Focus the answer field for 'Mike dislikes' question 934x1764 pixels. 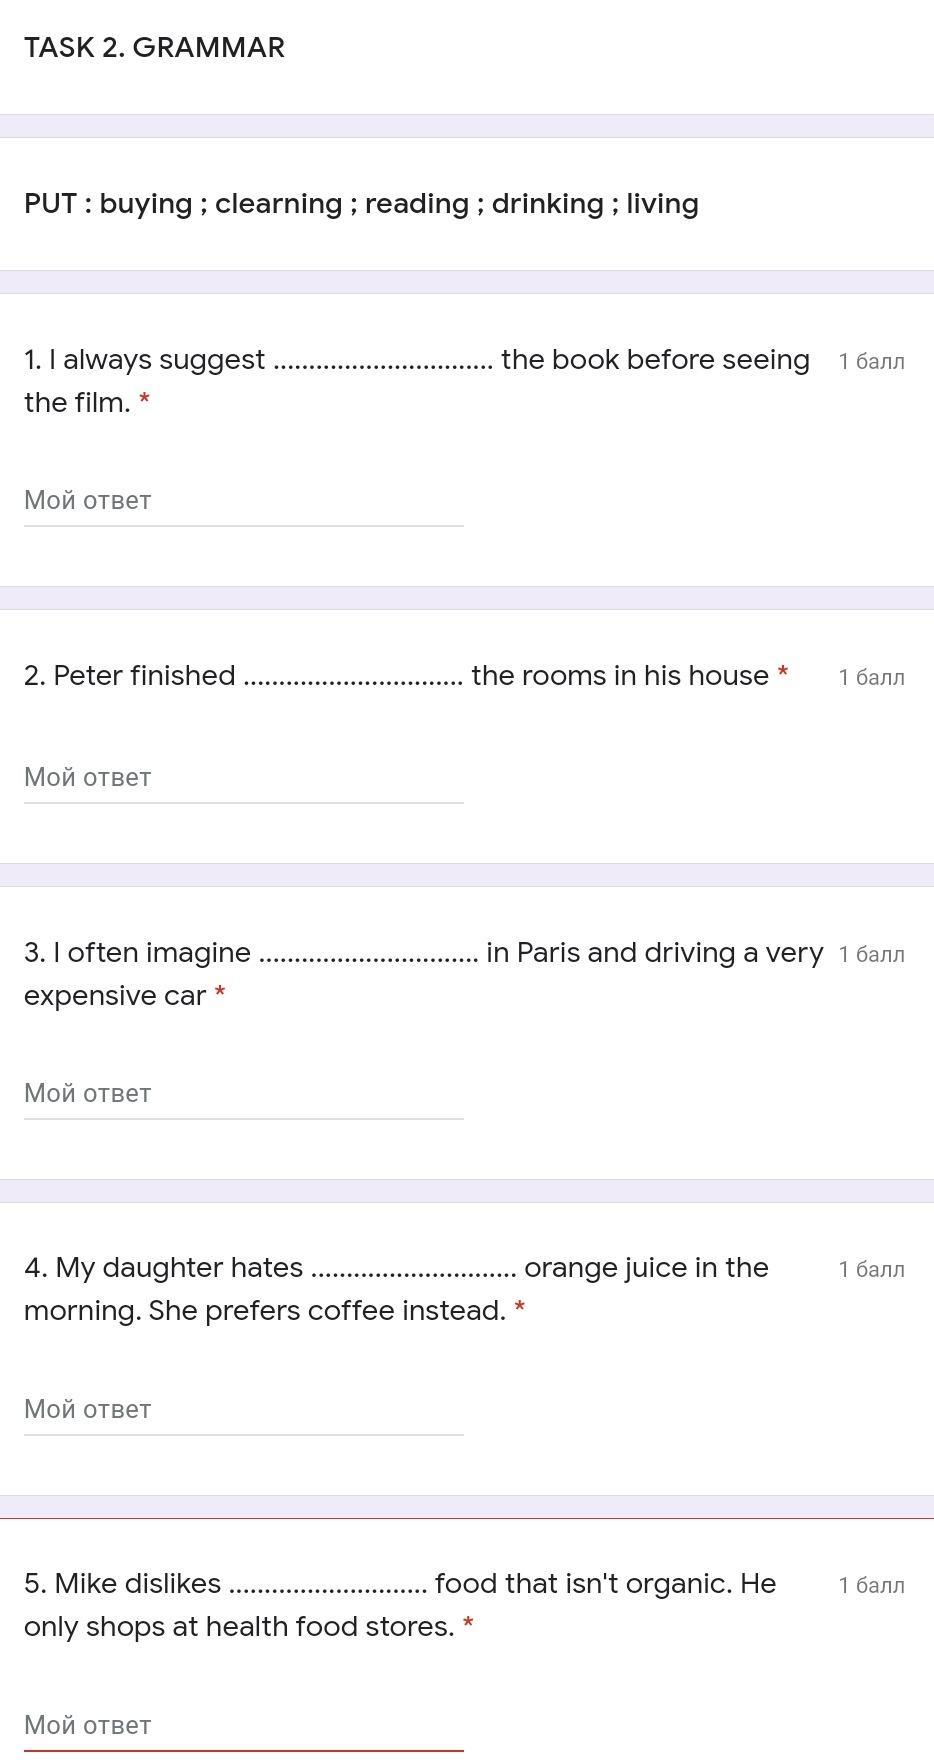tap(243, 1726)
